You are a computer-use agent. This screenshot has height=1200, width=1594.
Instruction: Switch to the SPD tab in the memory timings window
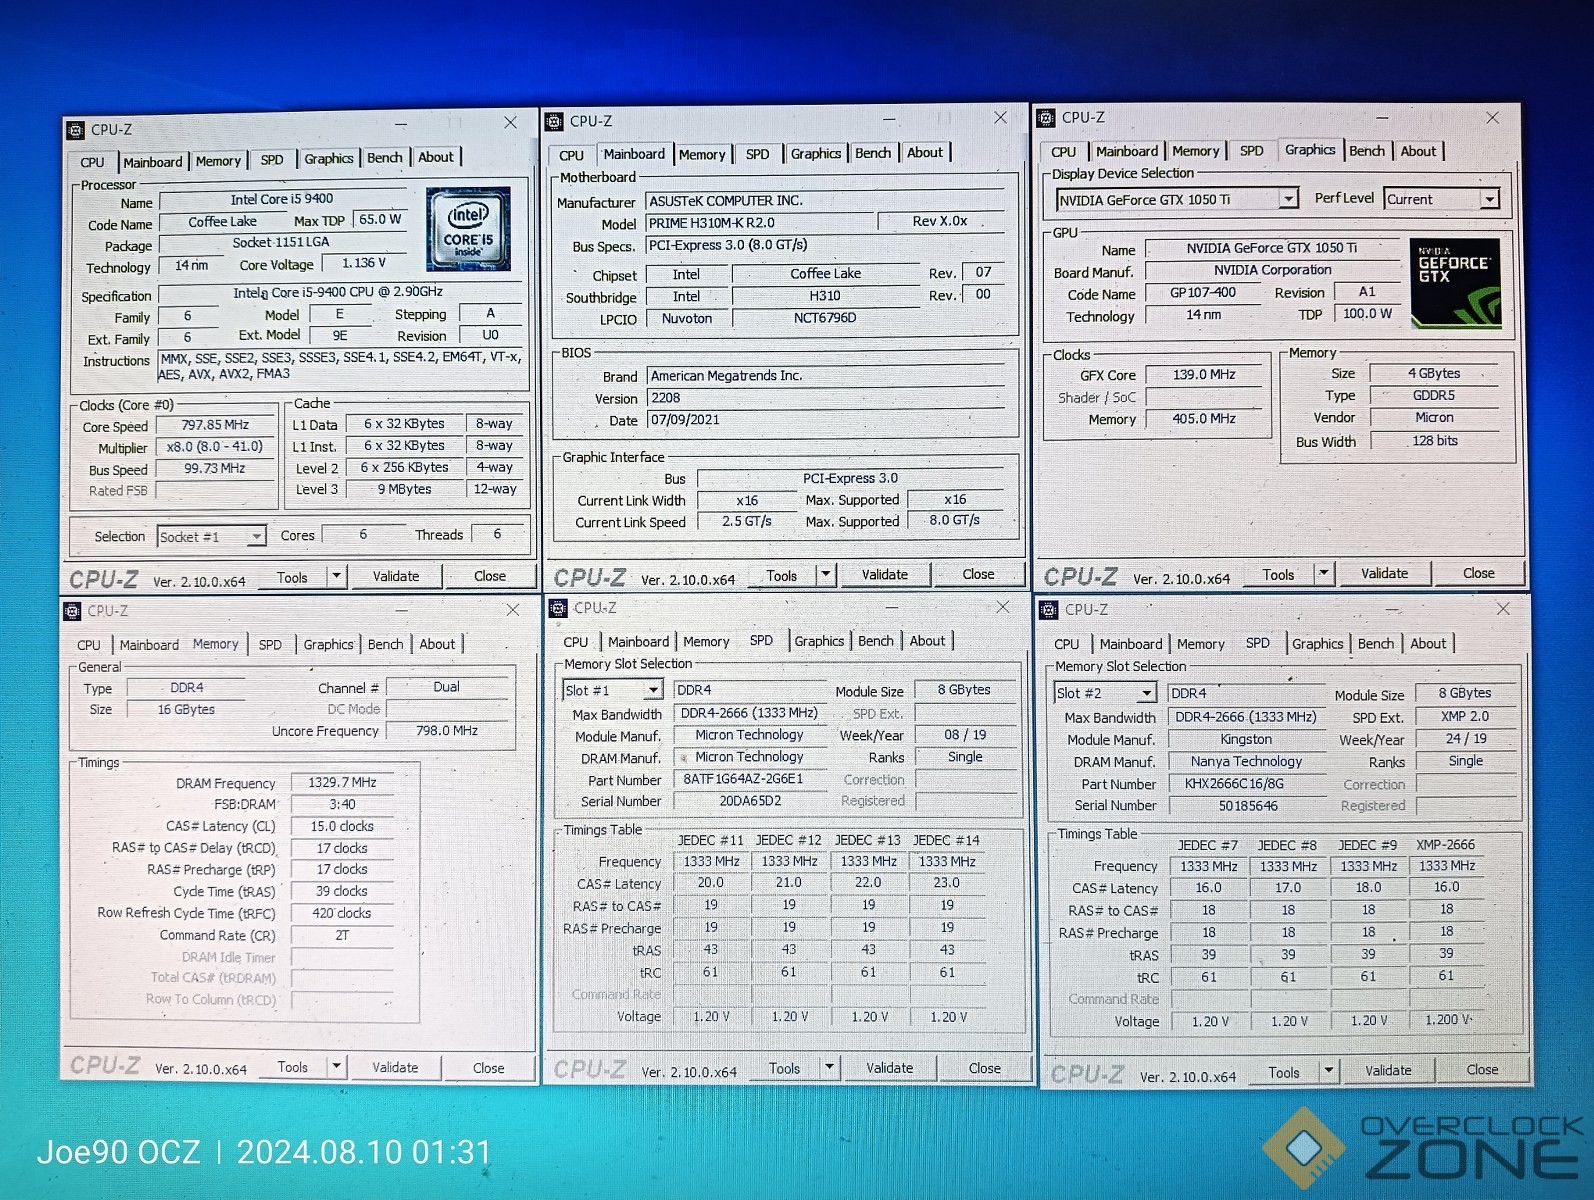click(x=270, y=645)
